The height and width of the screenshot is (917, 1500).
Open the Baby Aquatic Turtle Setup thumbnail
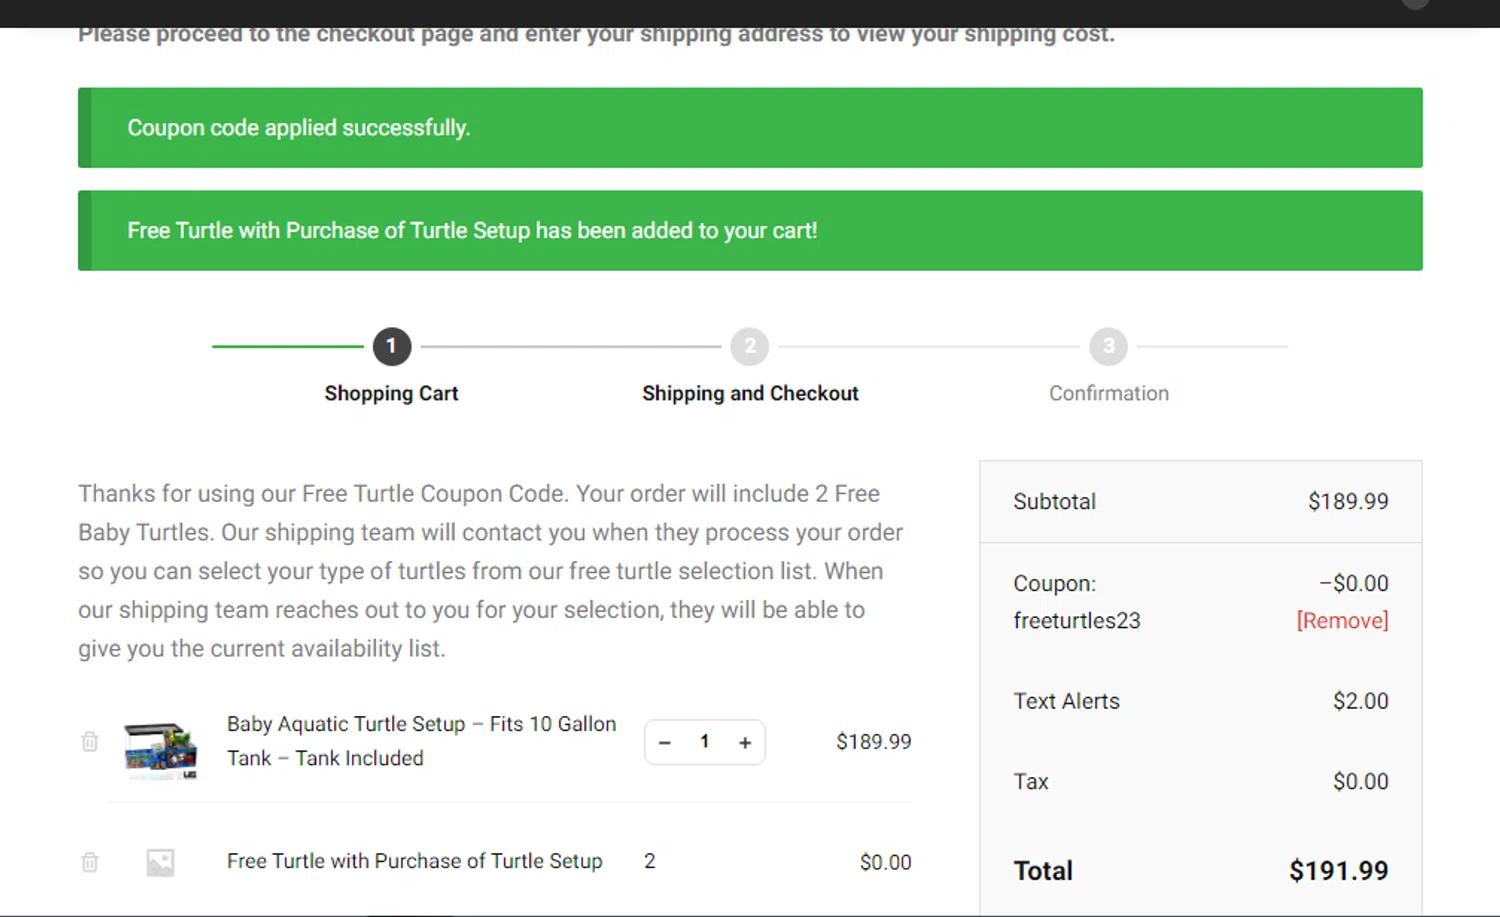click(160, 749)
